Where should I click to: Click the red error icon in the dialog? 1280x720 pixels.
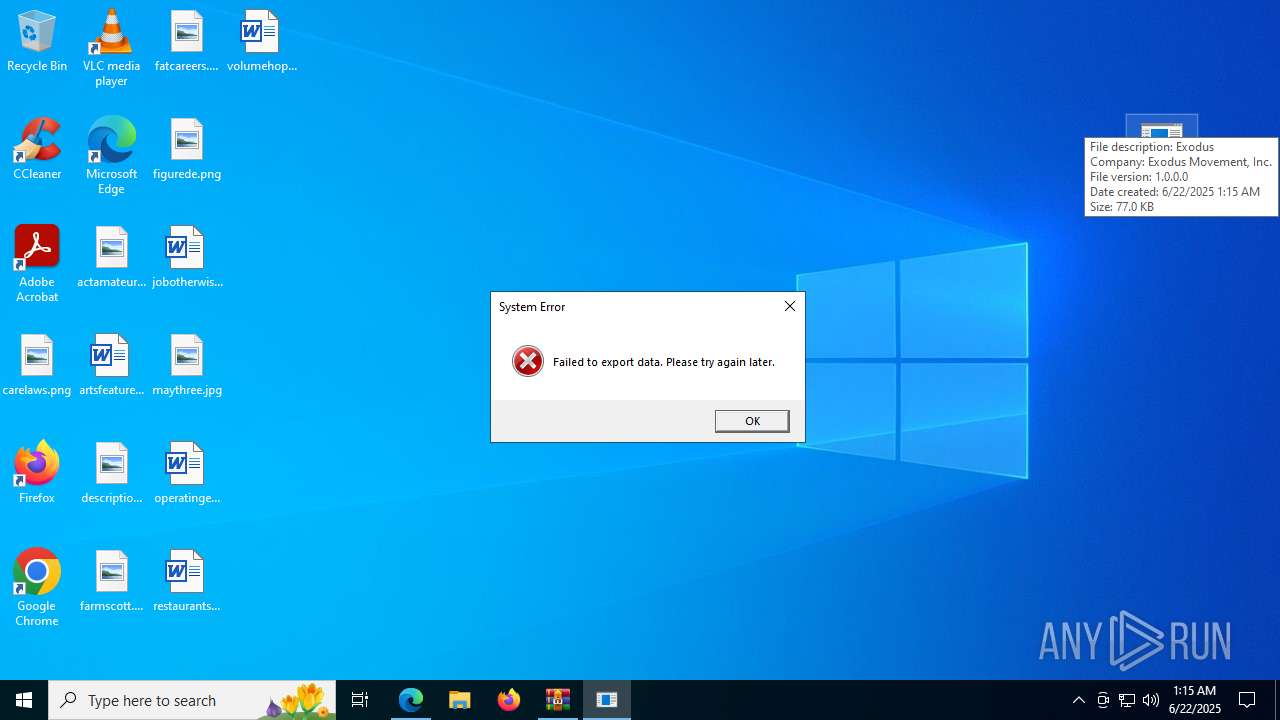pos(528,361)
